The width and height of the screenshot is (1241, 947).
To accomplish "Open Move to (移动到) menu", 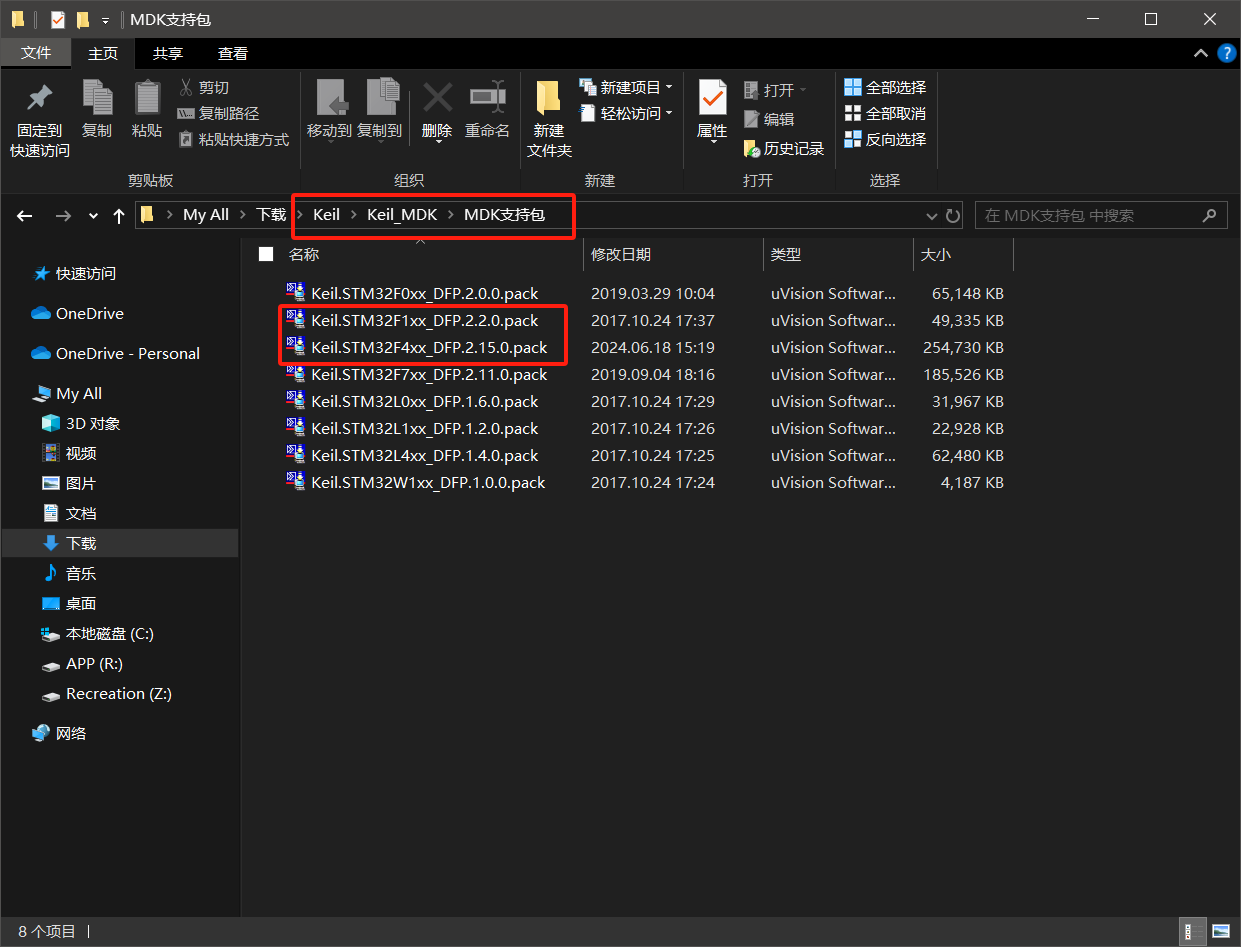I will 329,110.
